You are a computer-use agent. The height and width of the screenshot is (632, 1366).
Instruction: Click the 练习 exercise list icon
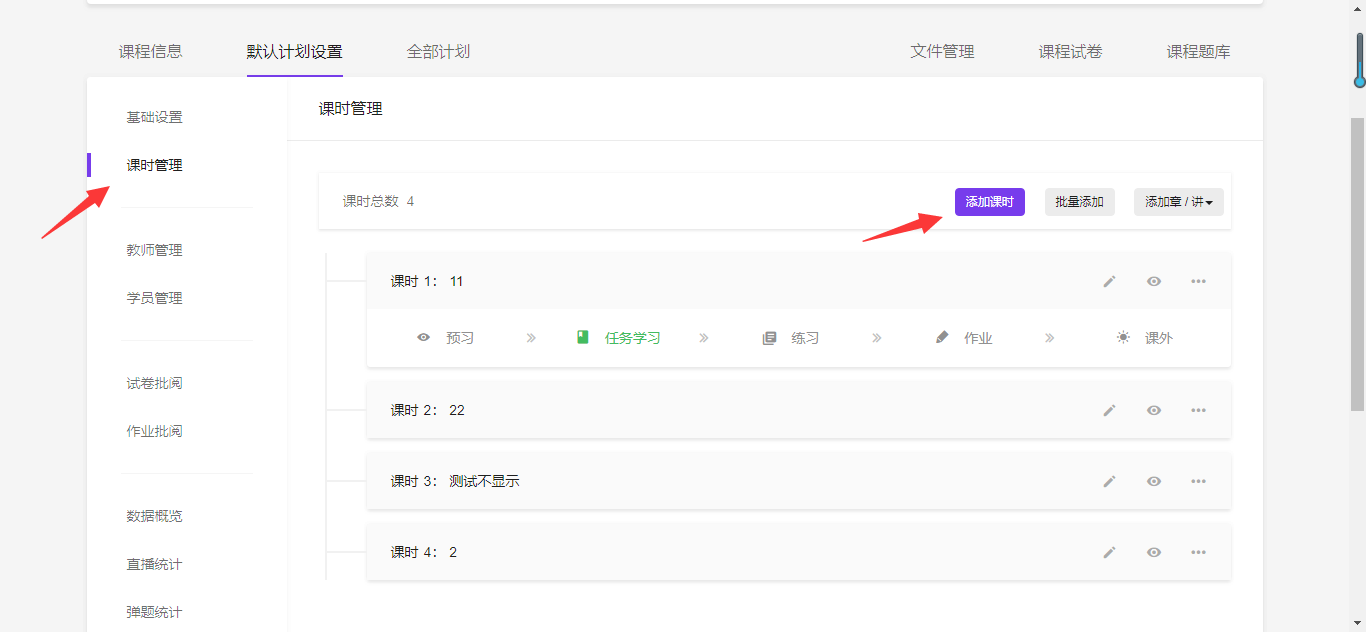(769, 338)
